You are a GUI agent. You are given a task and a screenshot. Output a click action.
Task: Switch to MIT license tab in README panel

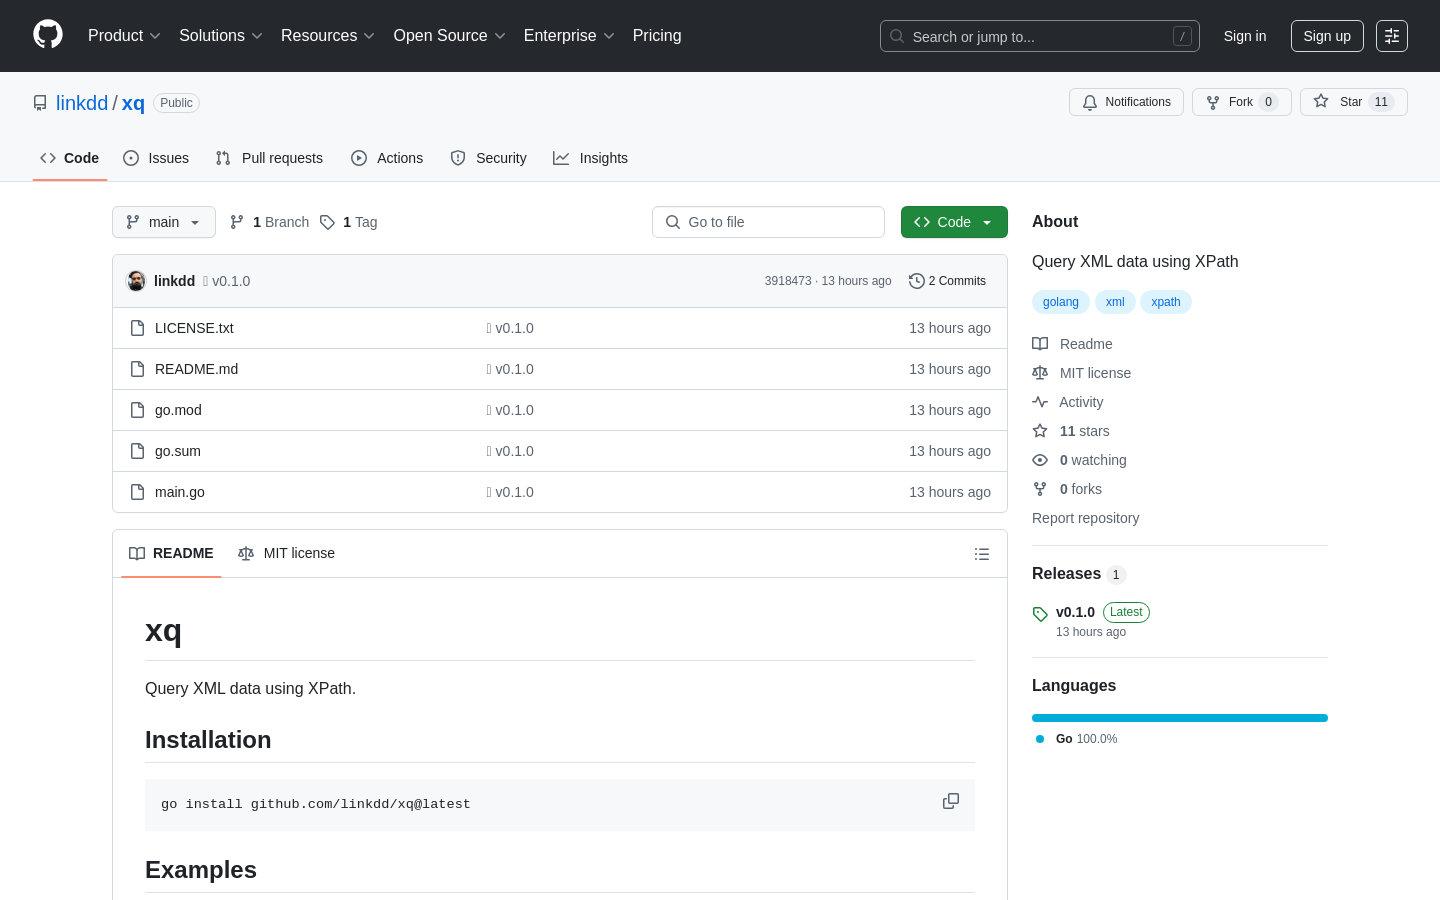286,553
